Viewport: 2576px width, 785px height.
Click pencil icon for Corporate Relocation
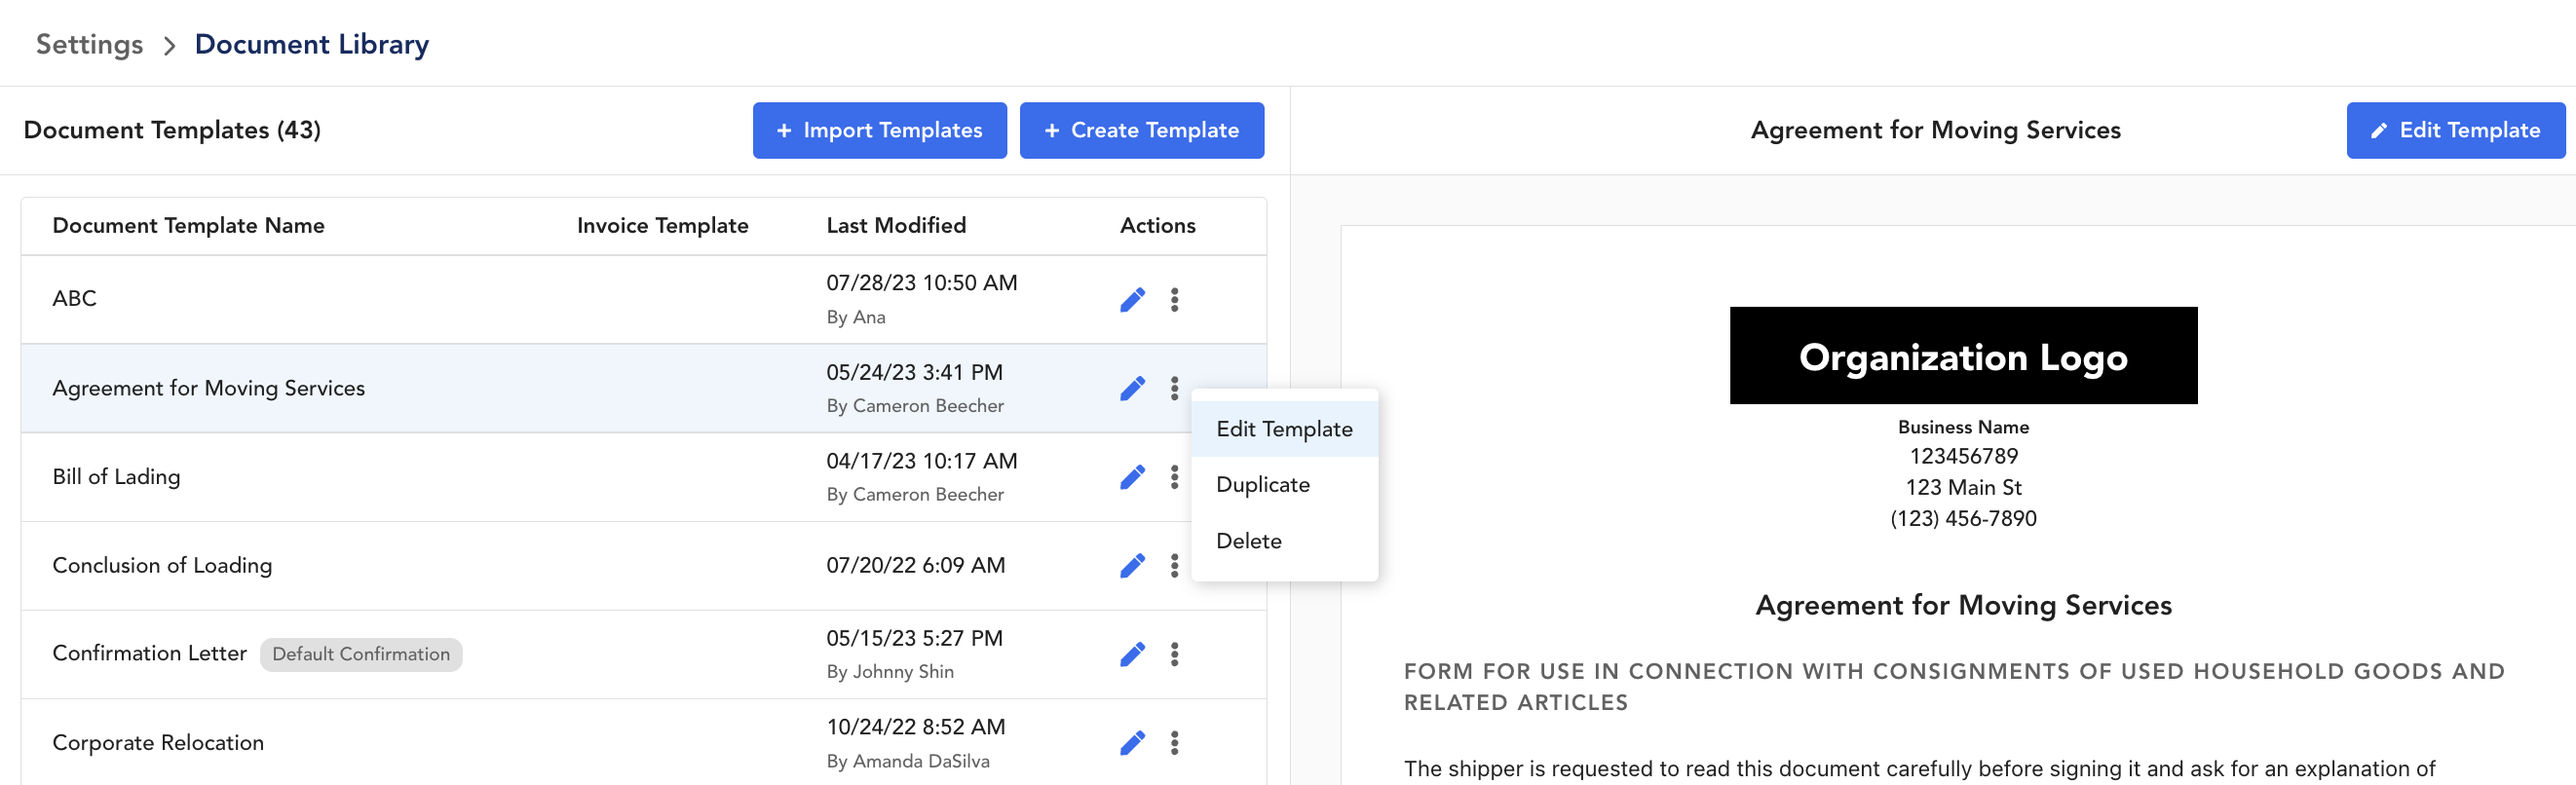(x=1132, y=743)
